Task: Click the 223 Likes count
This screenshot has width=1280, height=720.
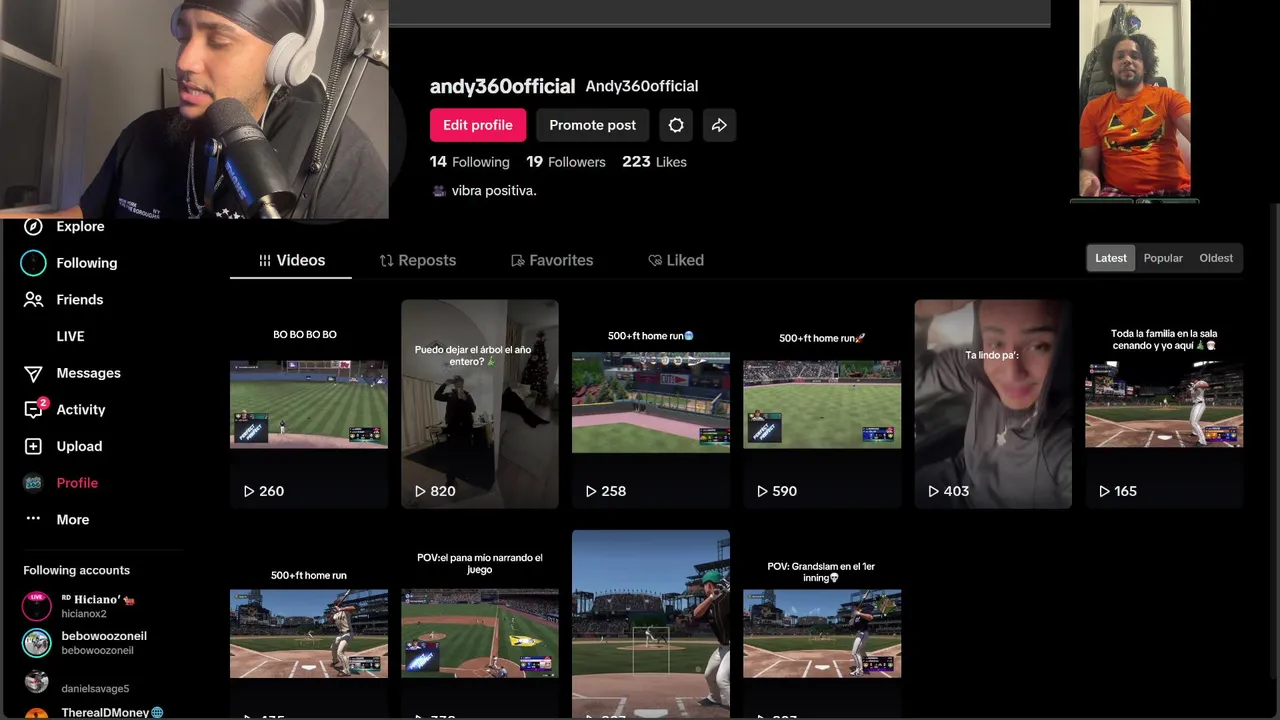Action: click(654, 162)
